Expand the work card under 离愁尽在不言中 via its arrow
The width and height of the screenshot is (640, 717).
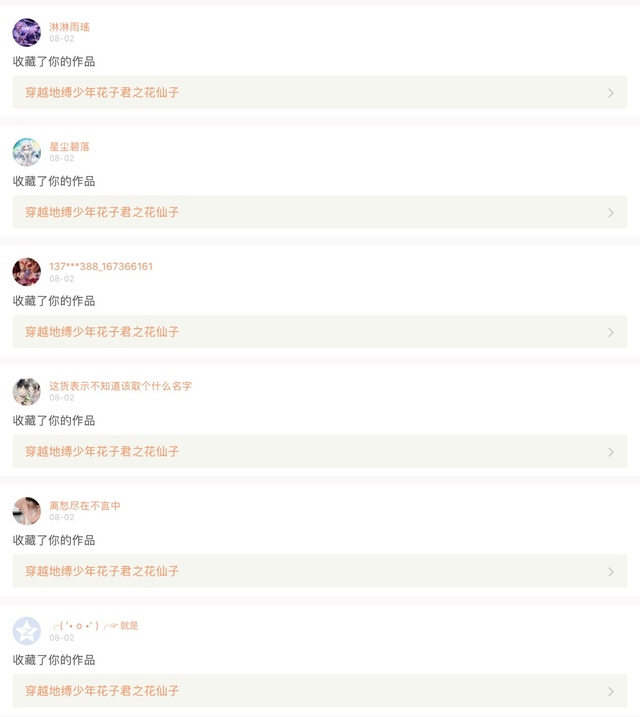pos(611,572)
